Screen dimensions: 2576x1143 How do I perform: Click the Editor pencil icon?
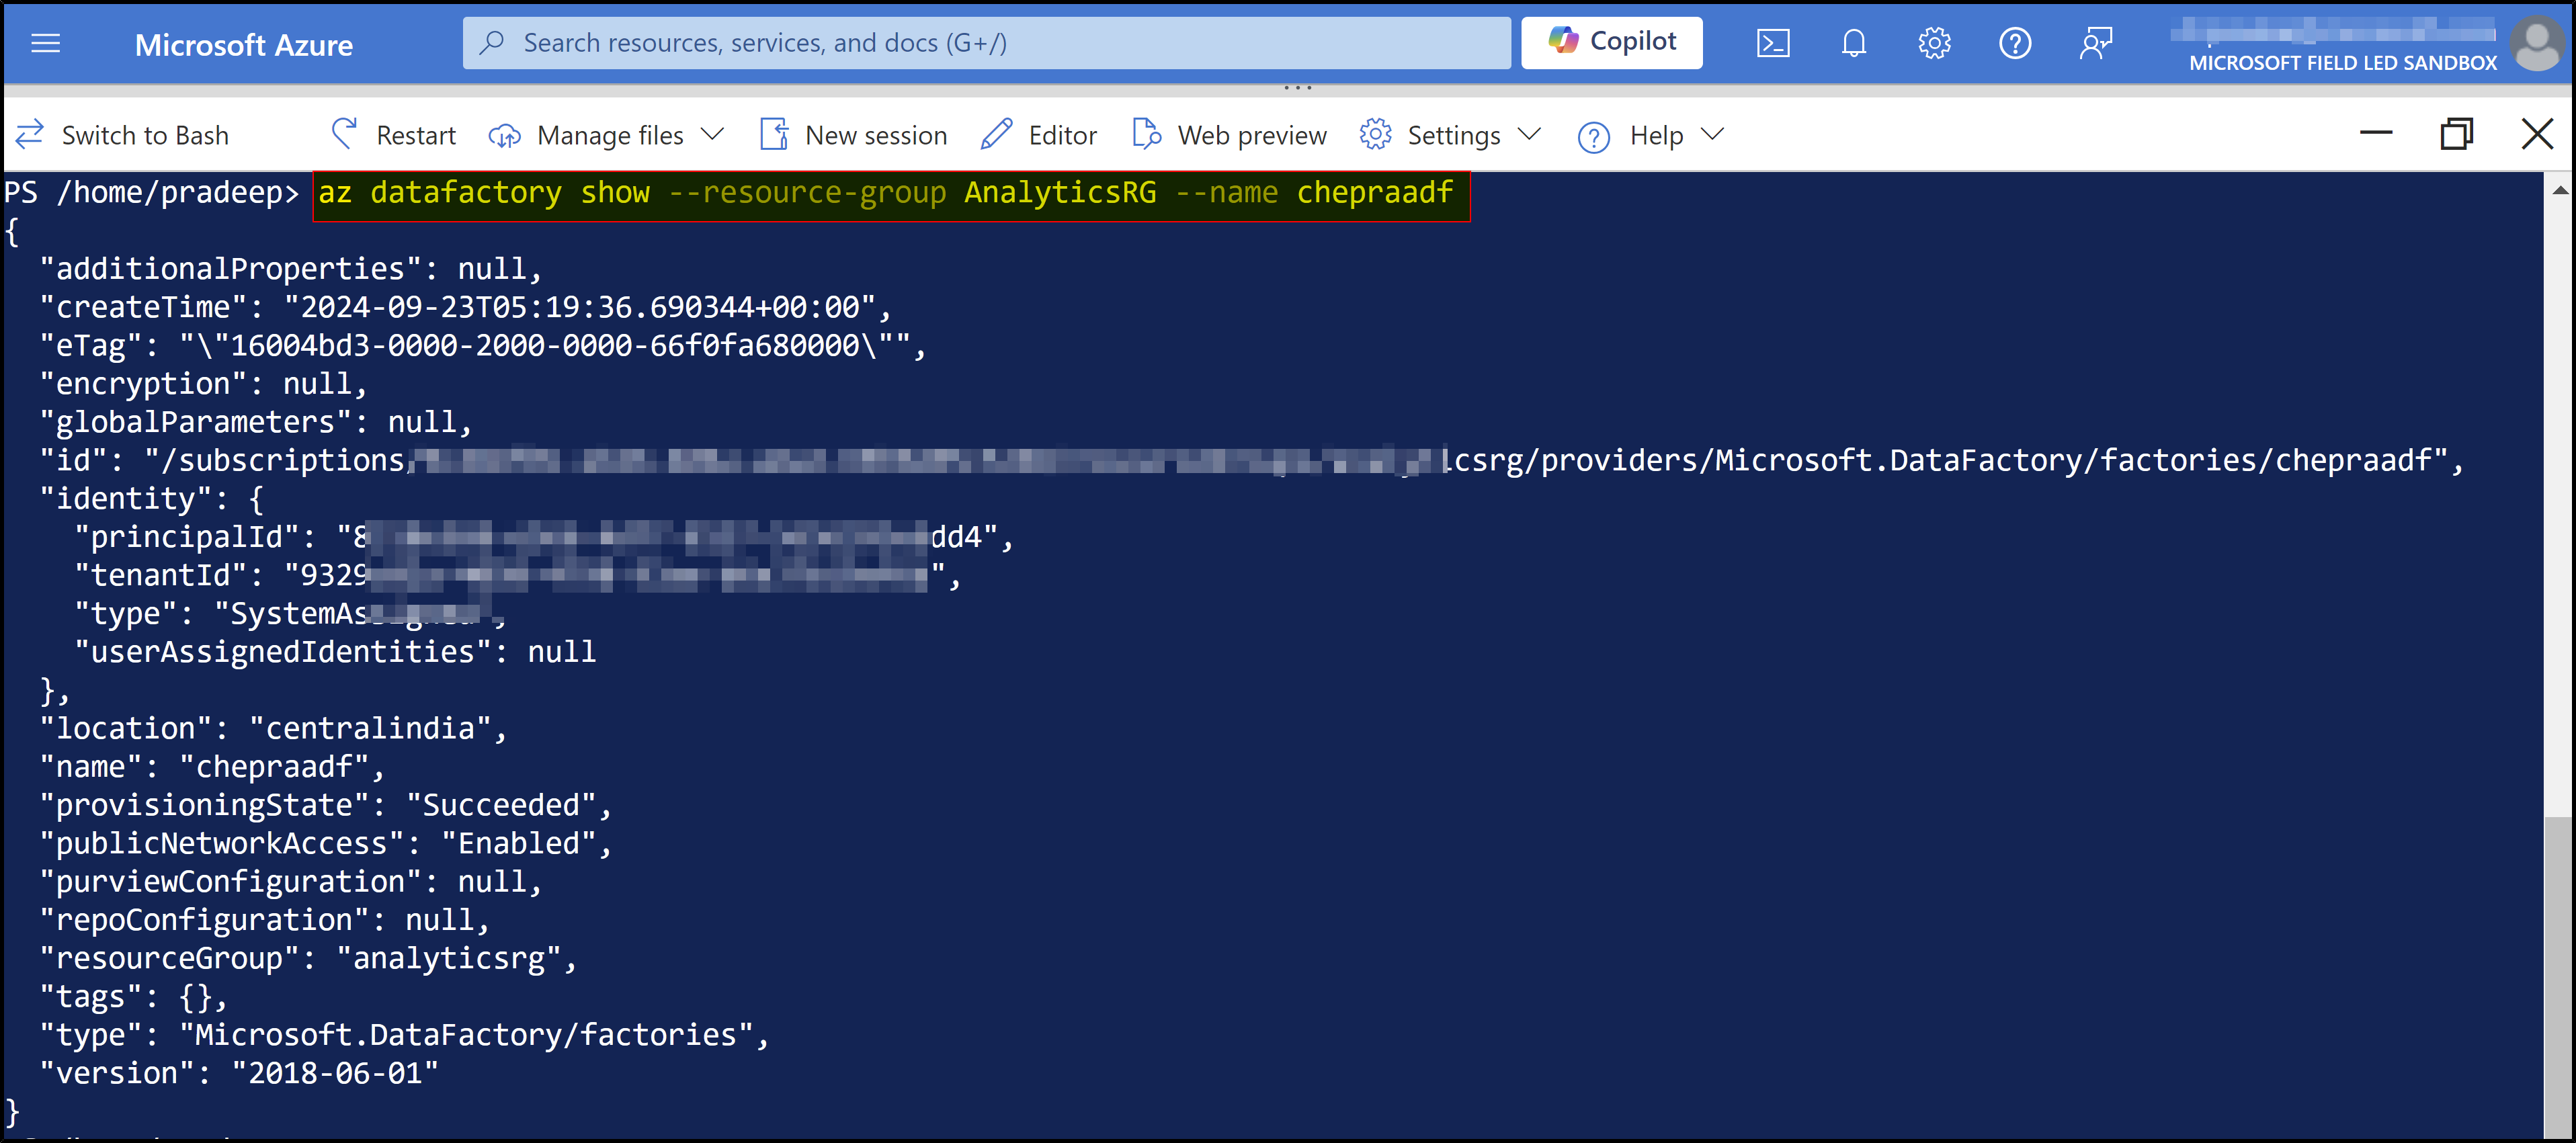pos(996,134)
